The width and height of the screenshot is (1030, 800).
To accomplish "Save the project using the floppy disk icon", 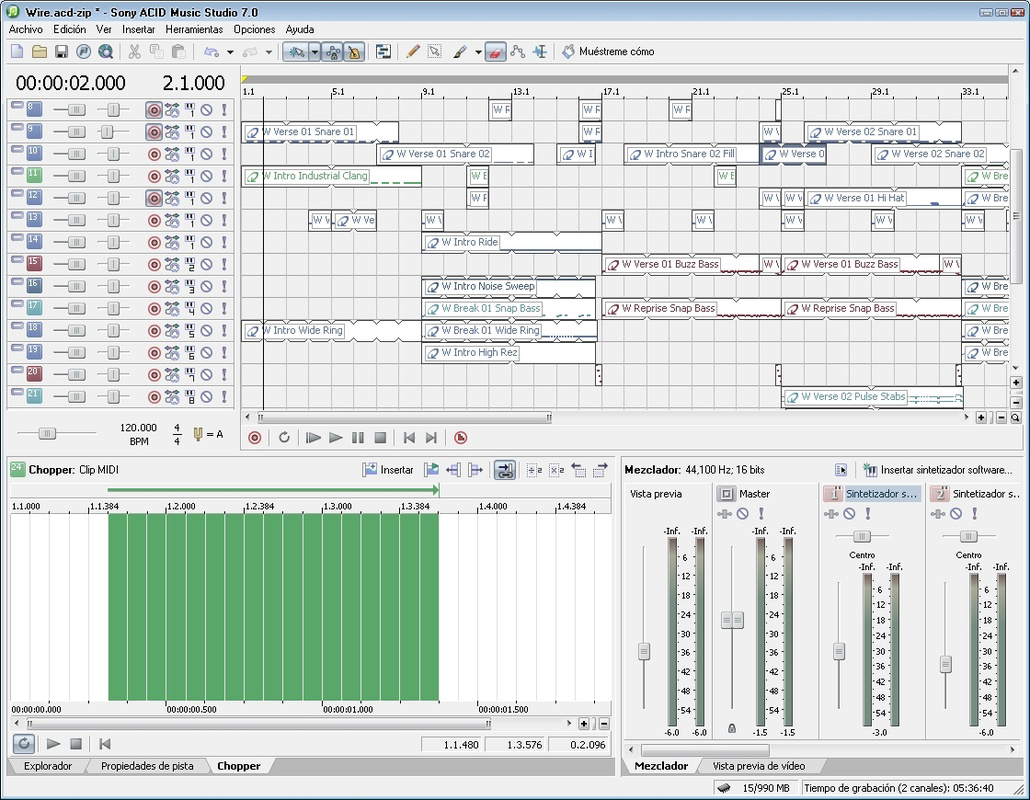I will tap(61, 51).
